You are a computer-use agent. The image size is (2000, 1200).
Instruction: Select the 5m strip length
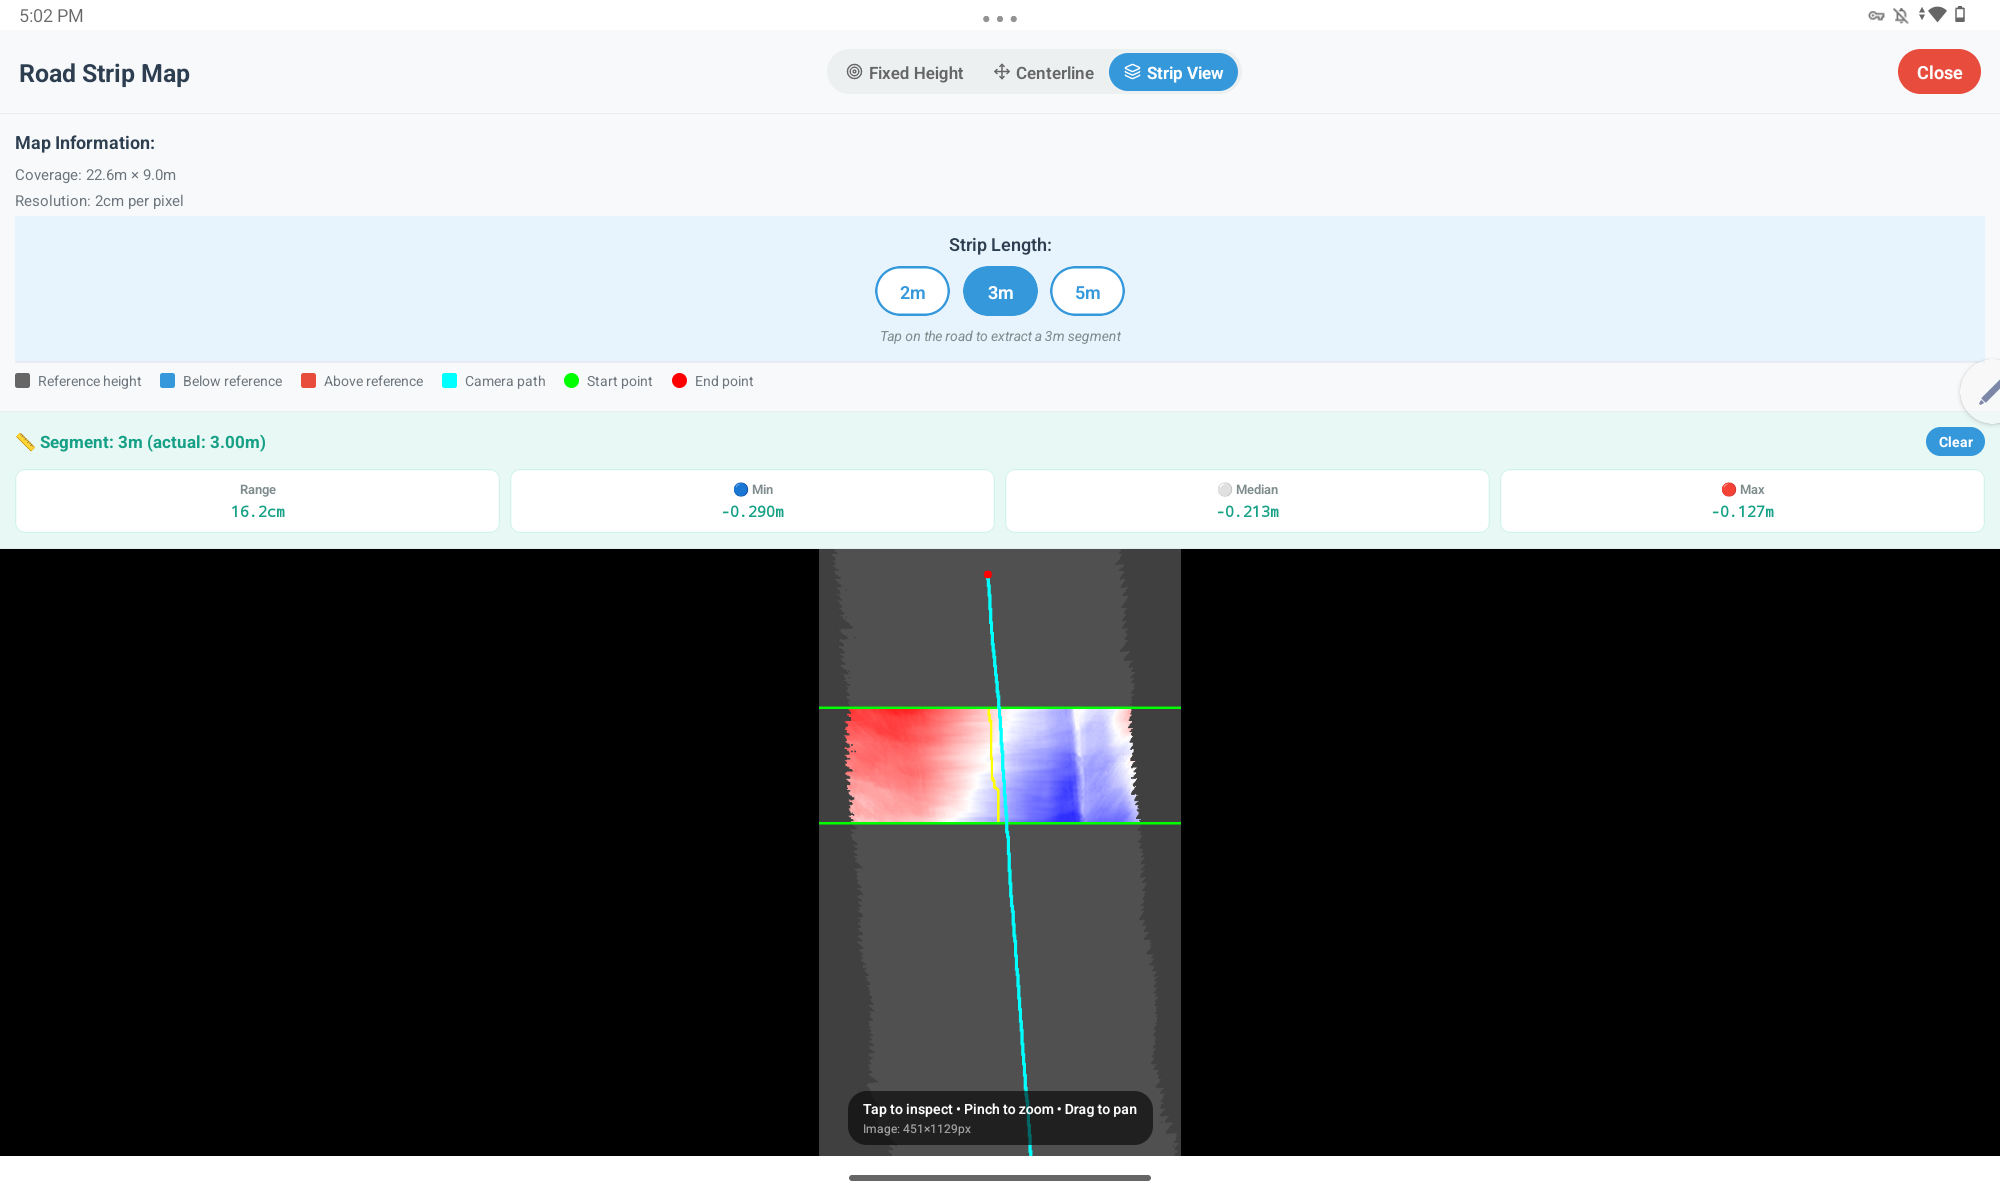click(x=1087, y=292)
